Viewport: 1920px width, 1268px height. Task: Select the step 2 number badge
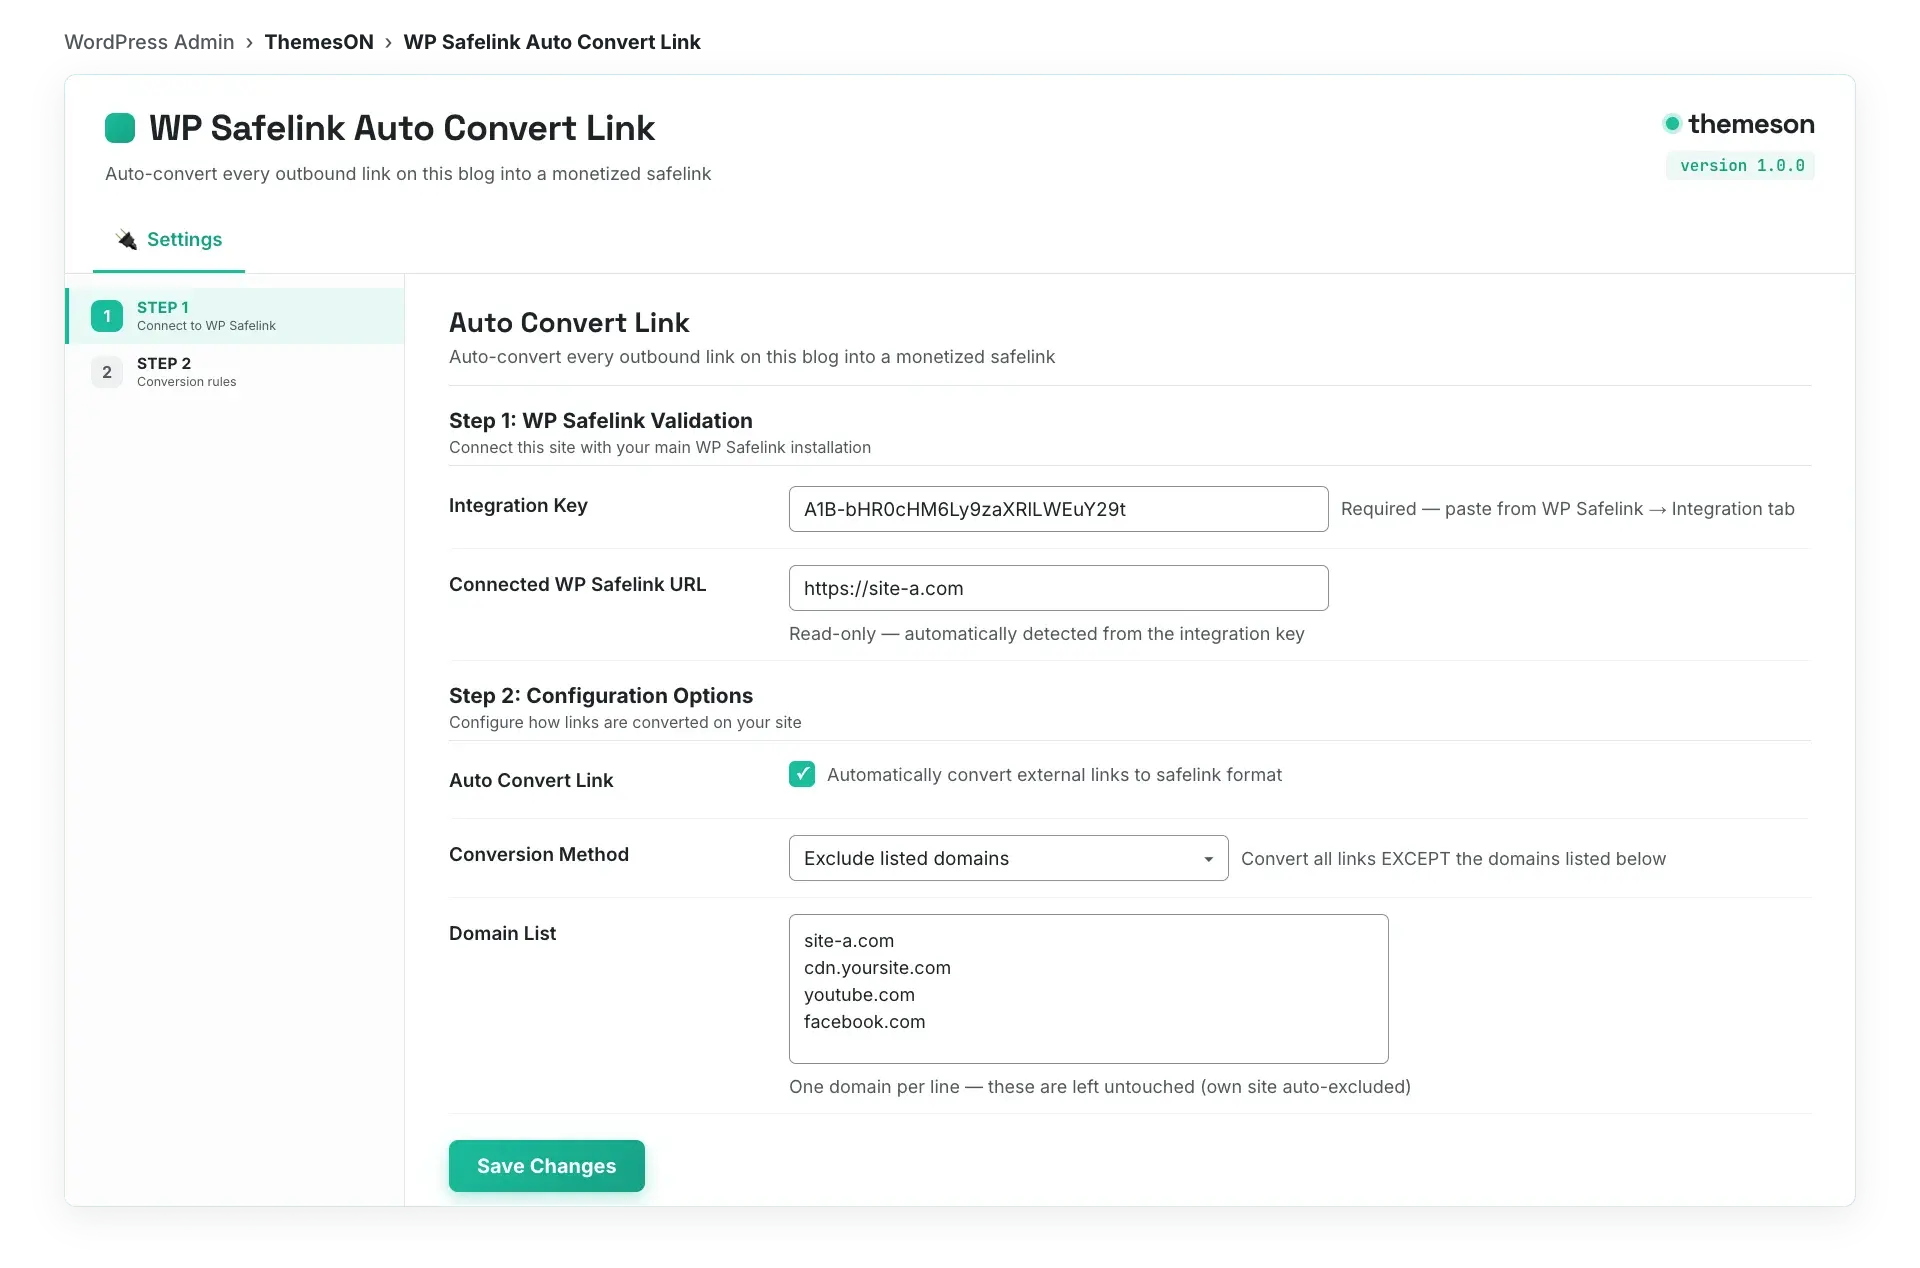point(107,372)
